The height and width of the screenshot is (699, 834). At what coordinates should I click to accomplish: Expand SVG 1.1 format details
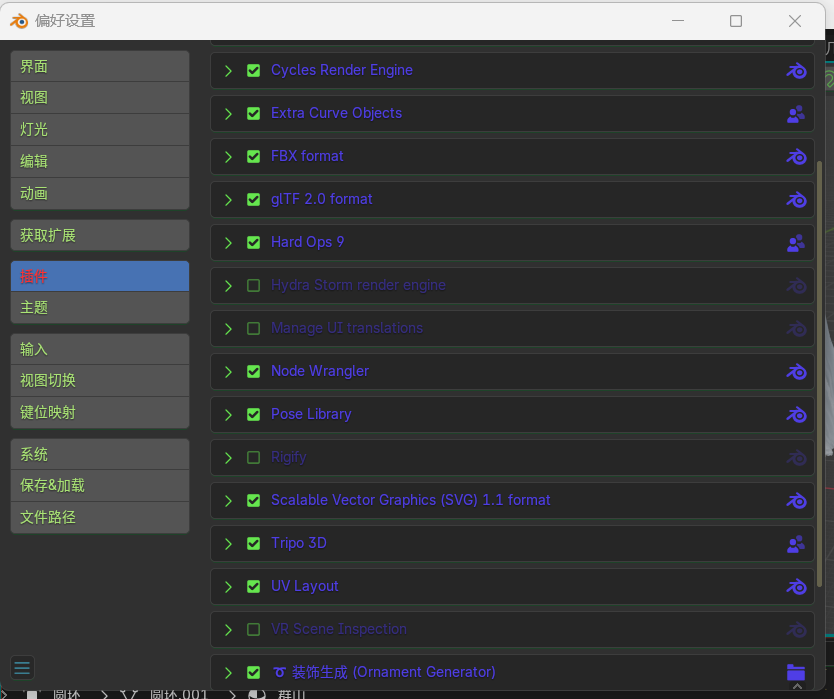(x=228, y=501)
